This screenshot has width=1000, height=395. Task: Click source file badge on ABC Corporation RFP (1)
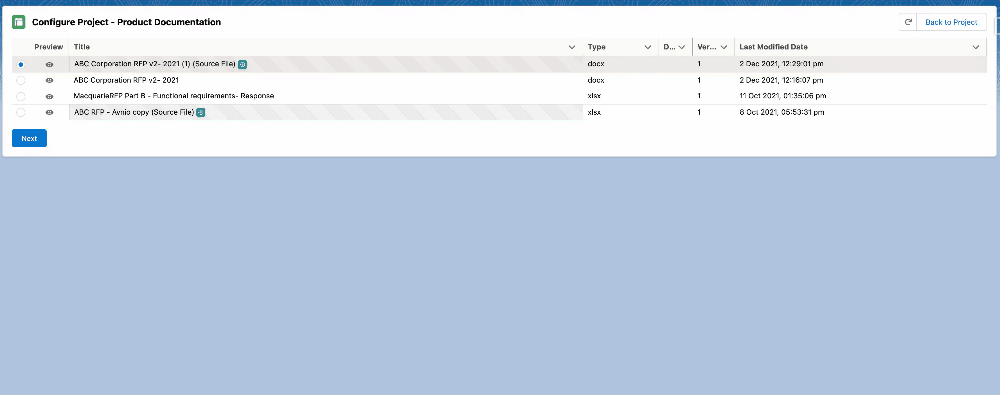coord(242,64)
